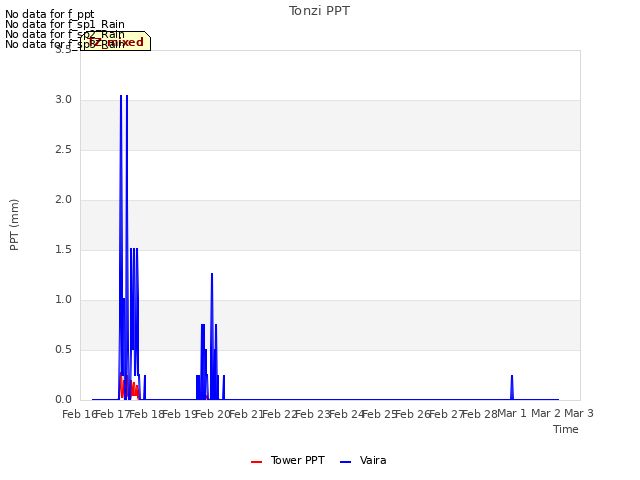Viewport: 640px width, 480px height.
Task: Click the Feb 16 x-axis tick label
Action: tap(79, 414)
